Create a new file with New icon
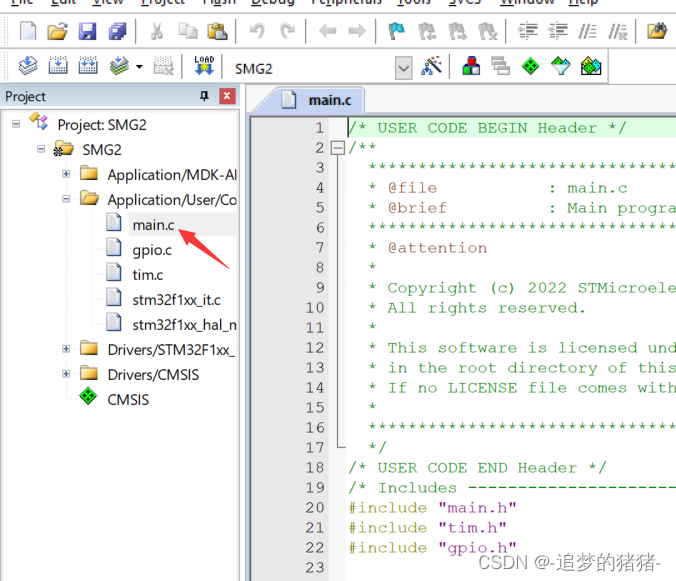Image resolution: width=676 pixels, height=581 pixels. click(28, 31)
